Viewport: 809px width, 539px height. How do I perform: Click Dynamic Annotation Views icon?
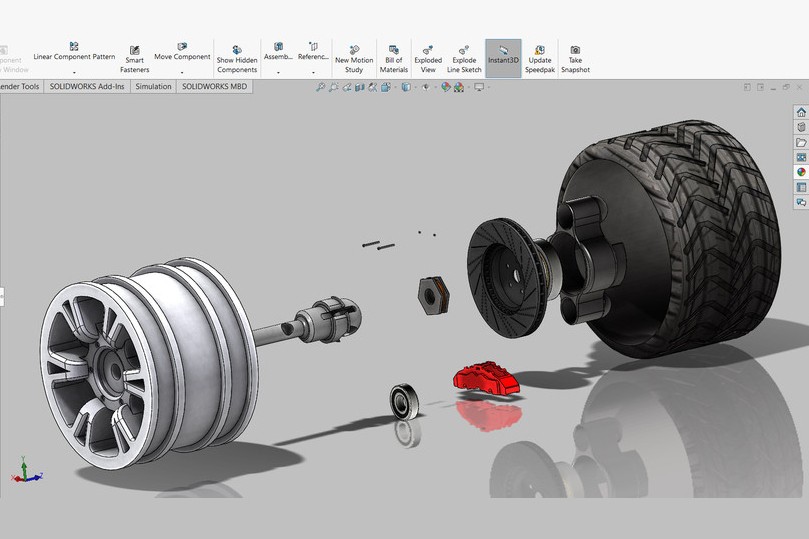(x=373, y=87)
